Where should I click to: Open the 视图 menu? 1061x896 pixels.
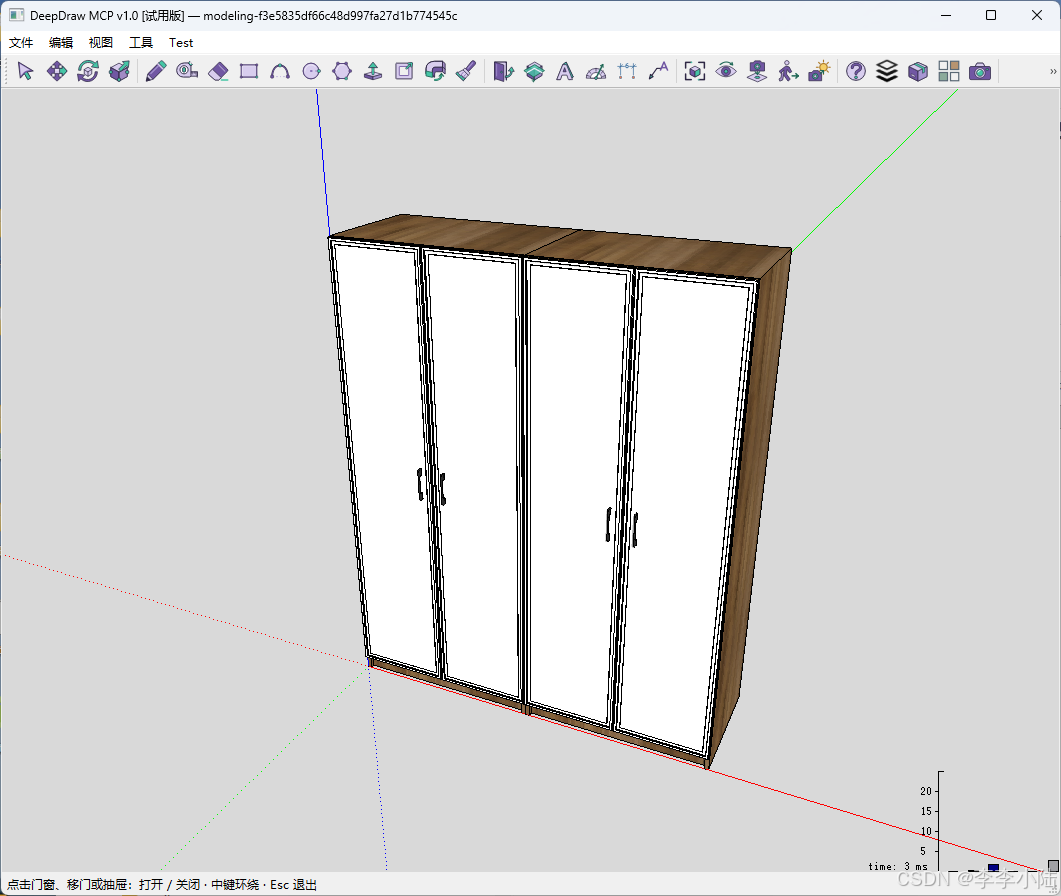pyautogui.click(x=101, y=43)
